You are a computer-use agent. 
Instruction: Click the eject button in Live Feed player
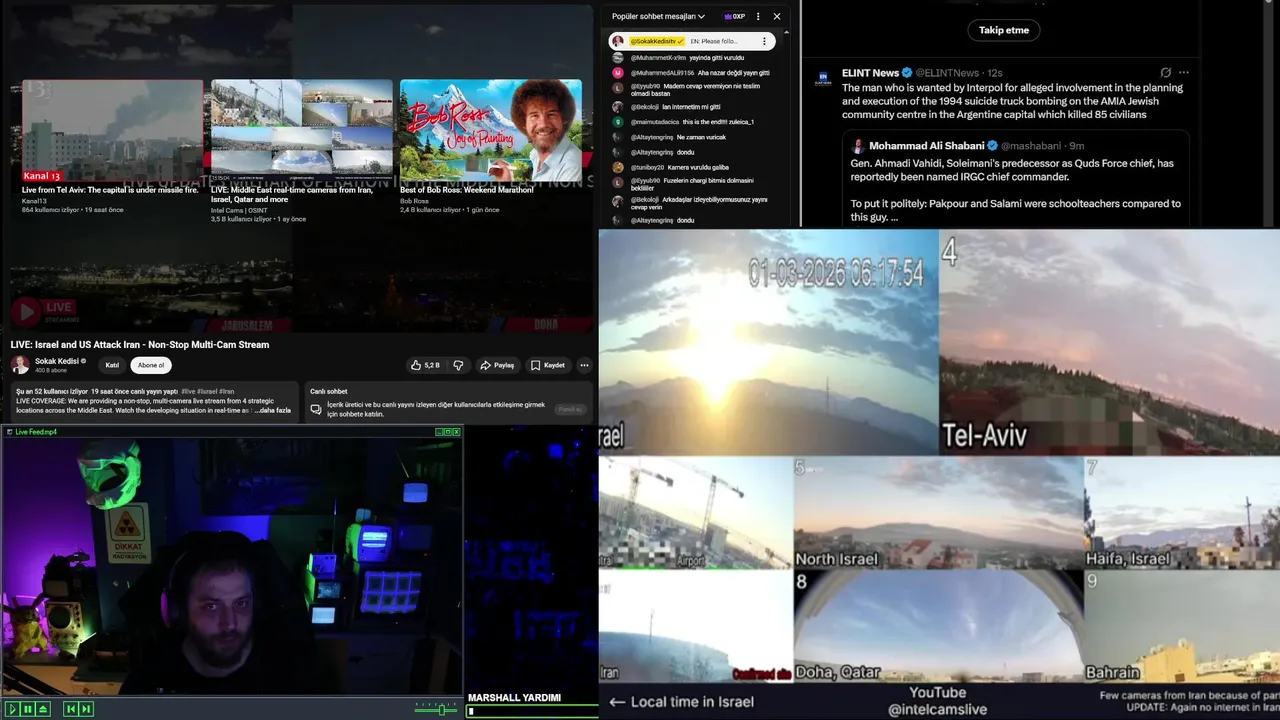[44, 709]
